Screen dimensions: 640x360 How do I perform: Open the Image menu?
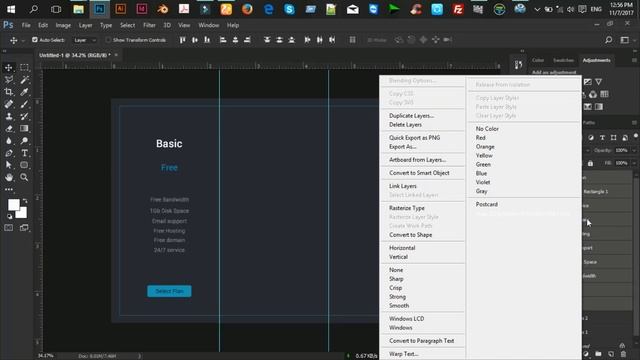63,25
